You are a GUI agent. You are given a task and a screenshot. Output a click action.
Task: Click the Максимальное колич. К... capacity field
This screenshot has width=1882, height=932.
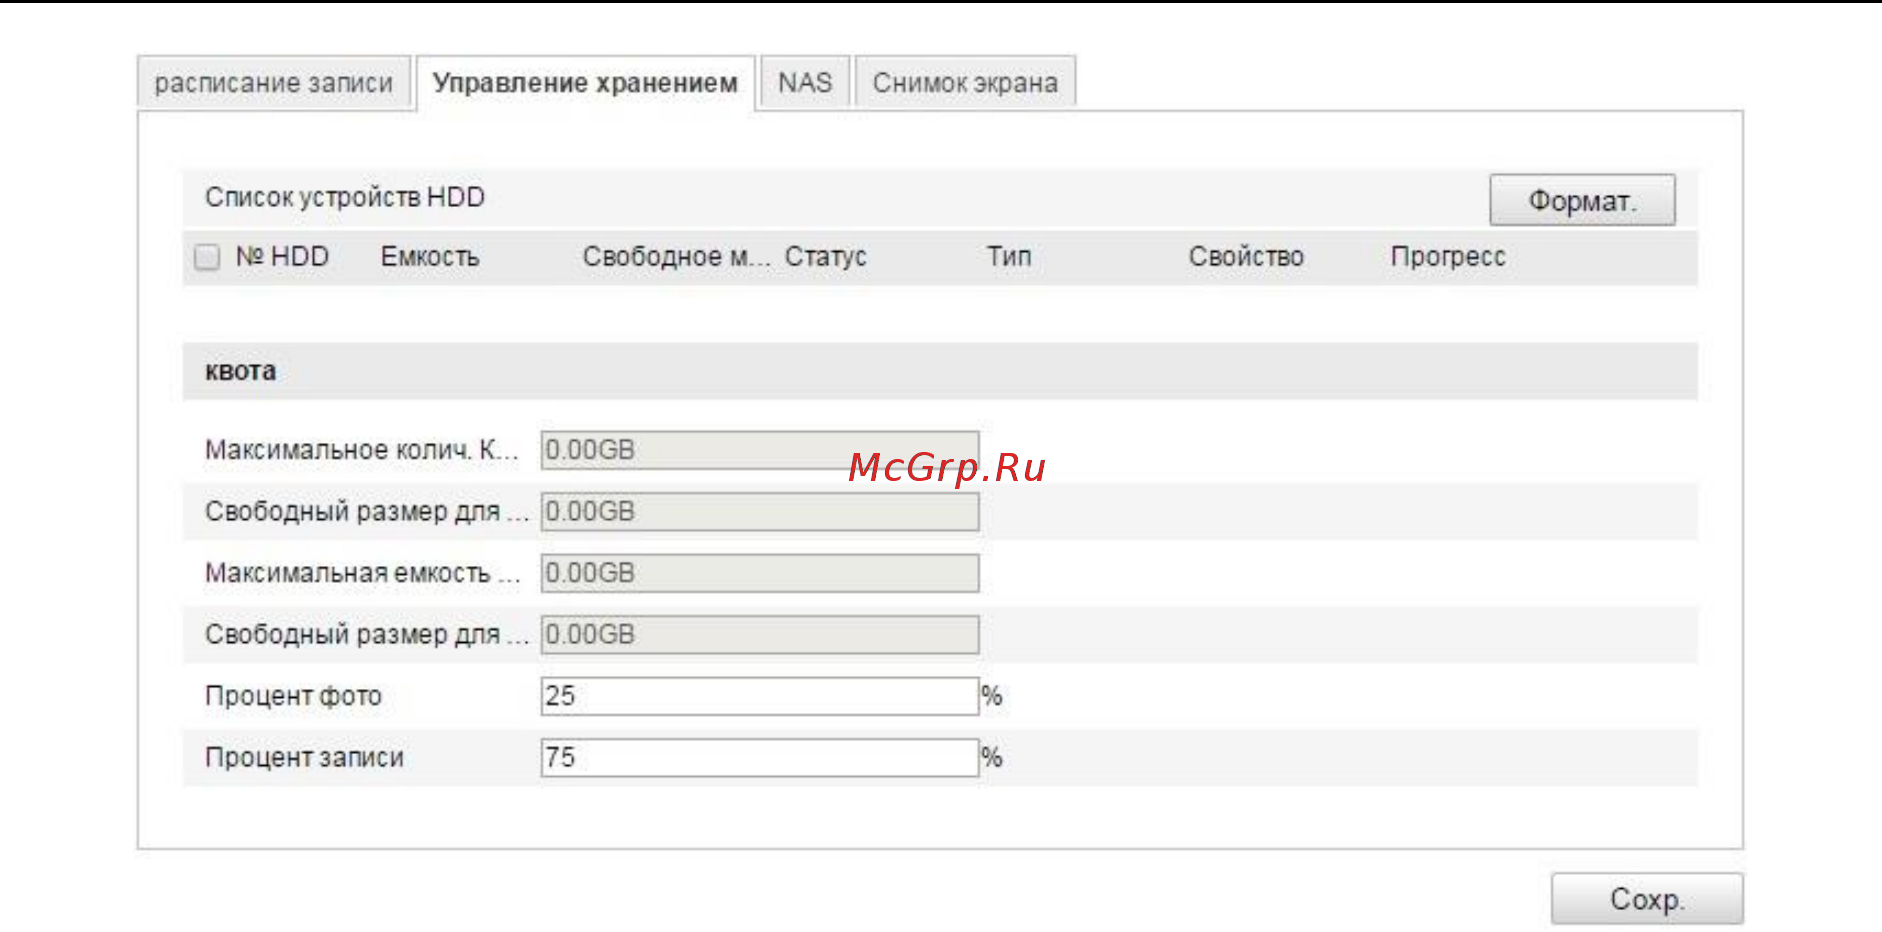(759, 450)
